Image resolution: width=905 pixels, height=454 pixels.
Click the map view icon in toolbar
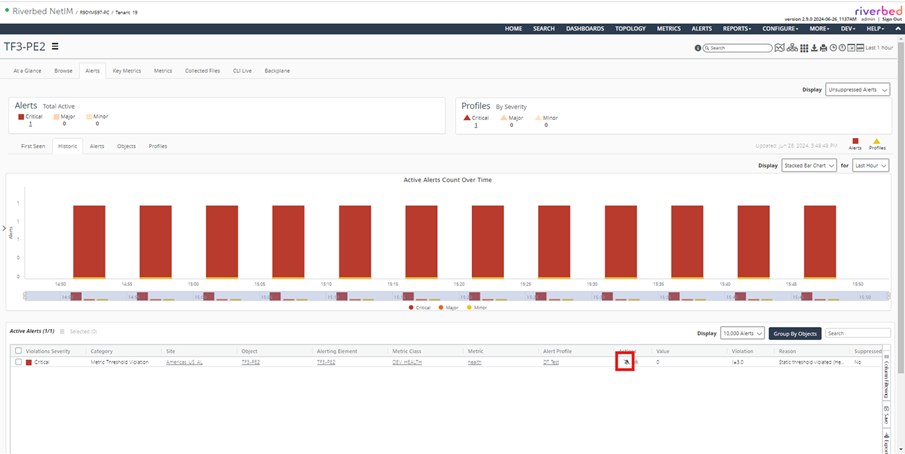coord(780,48)
